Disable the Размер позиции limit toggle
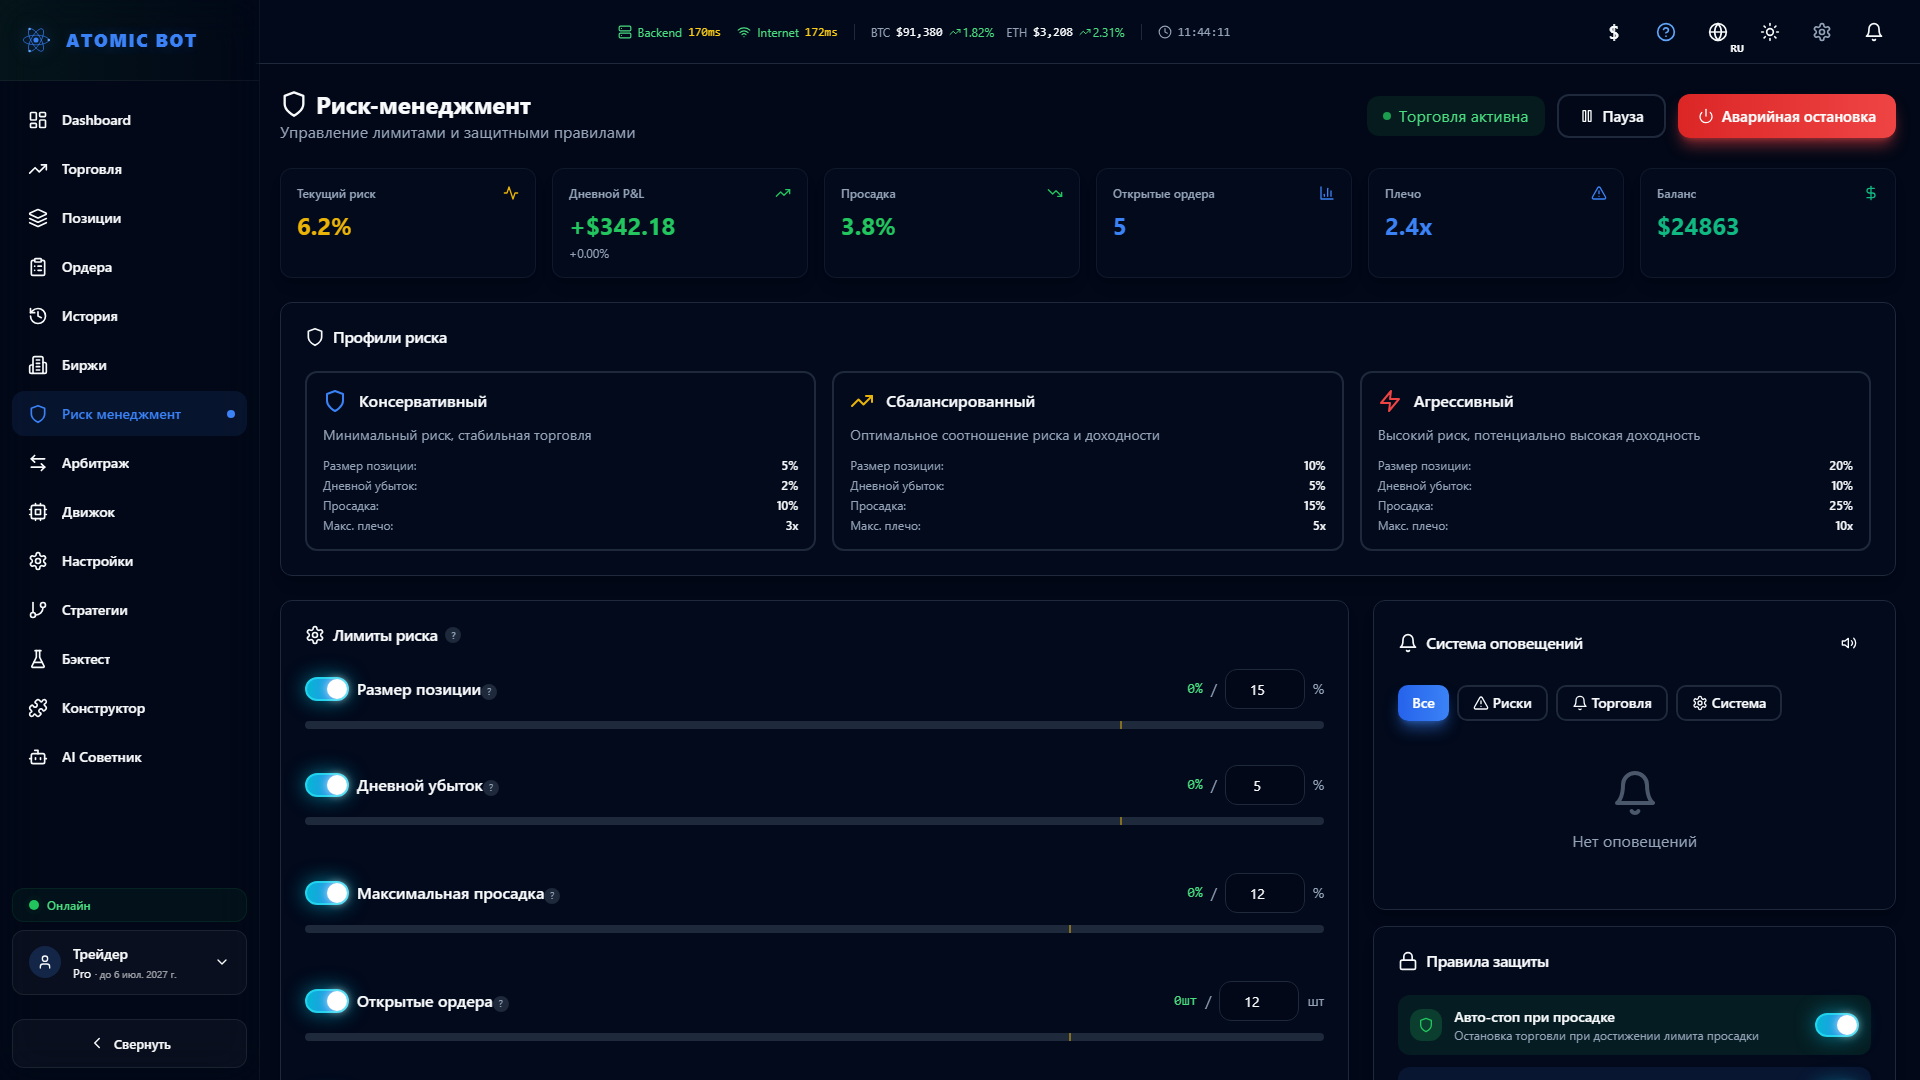This screenshot has width=1920, height=1080. (327, 689)
